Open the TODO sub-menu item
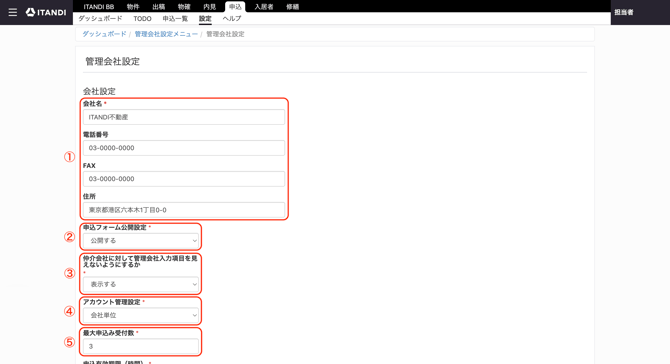The height and width of the screenshot is (364, 670). click(142, 18)
